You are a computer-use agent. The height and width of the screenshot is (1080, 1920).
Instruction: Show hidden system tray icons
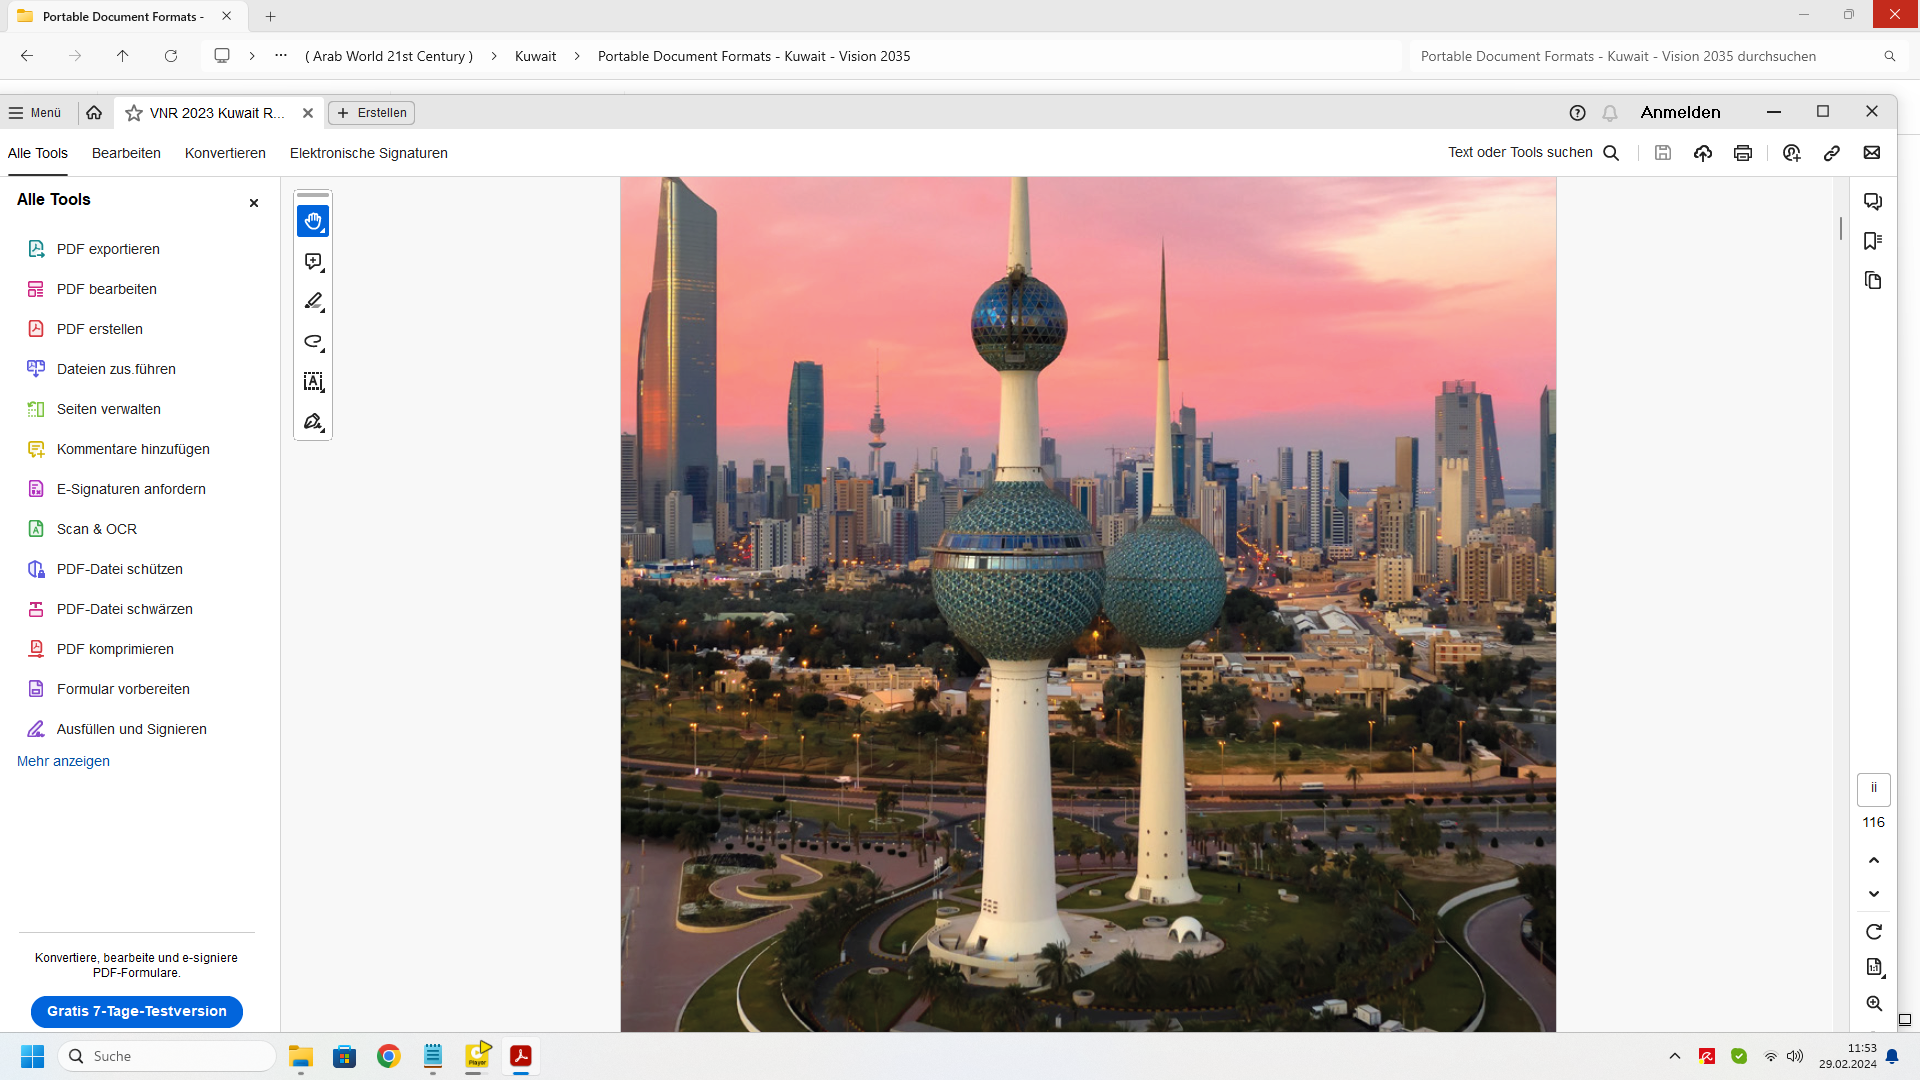(1675, 1056)
